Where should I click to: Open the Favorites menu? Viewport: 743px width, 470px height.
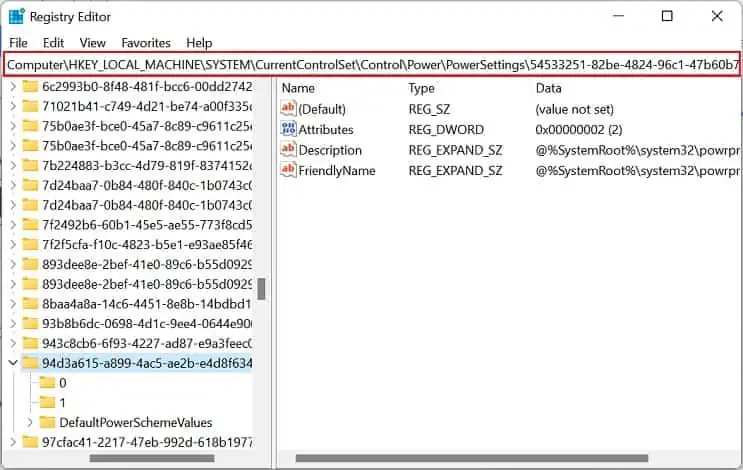(145, 43)
